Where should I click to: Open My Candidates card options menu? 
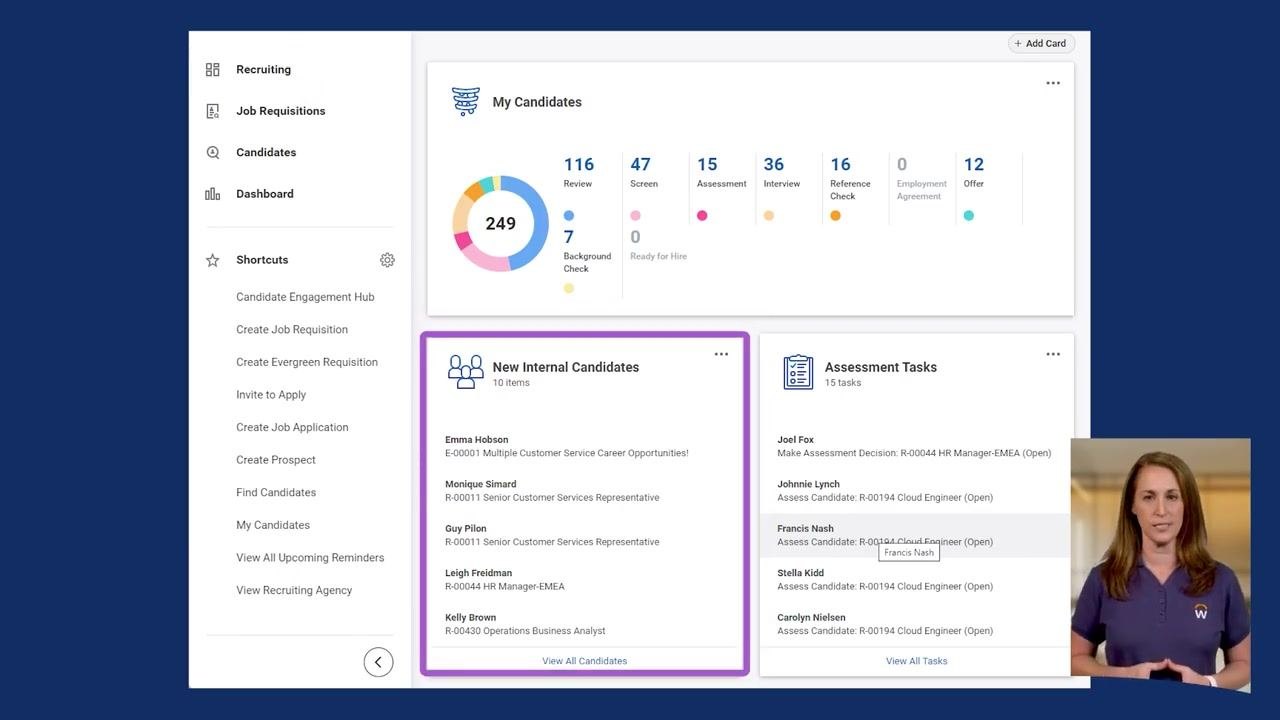[x=1053, y=83]
